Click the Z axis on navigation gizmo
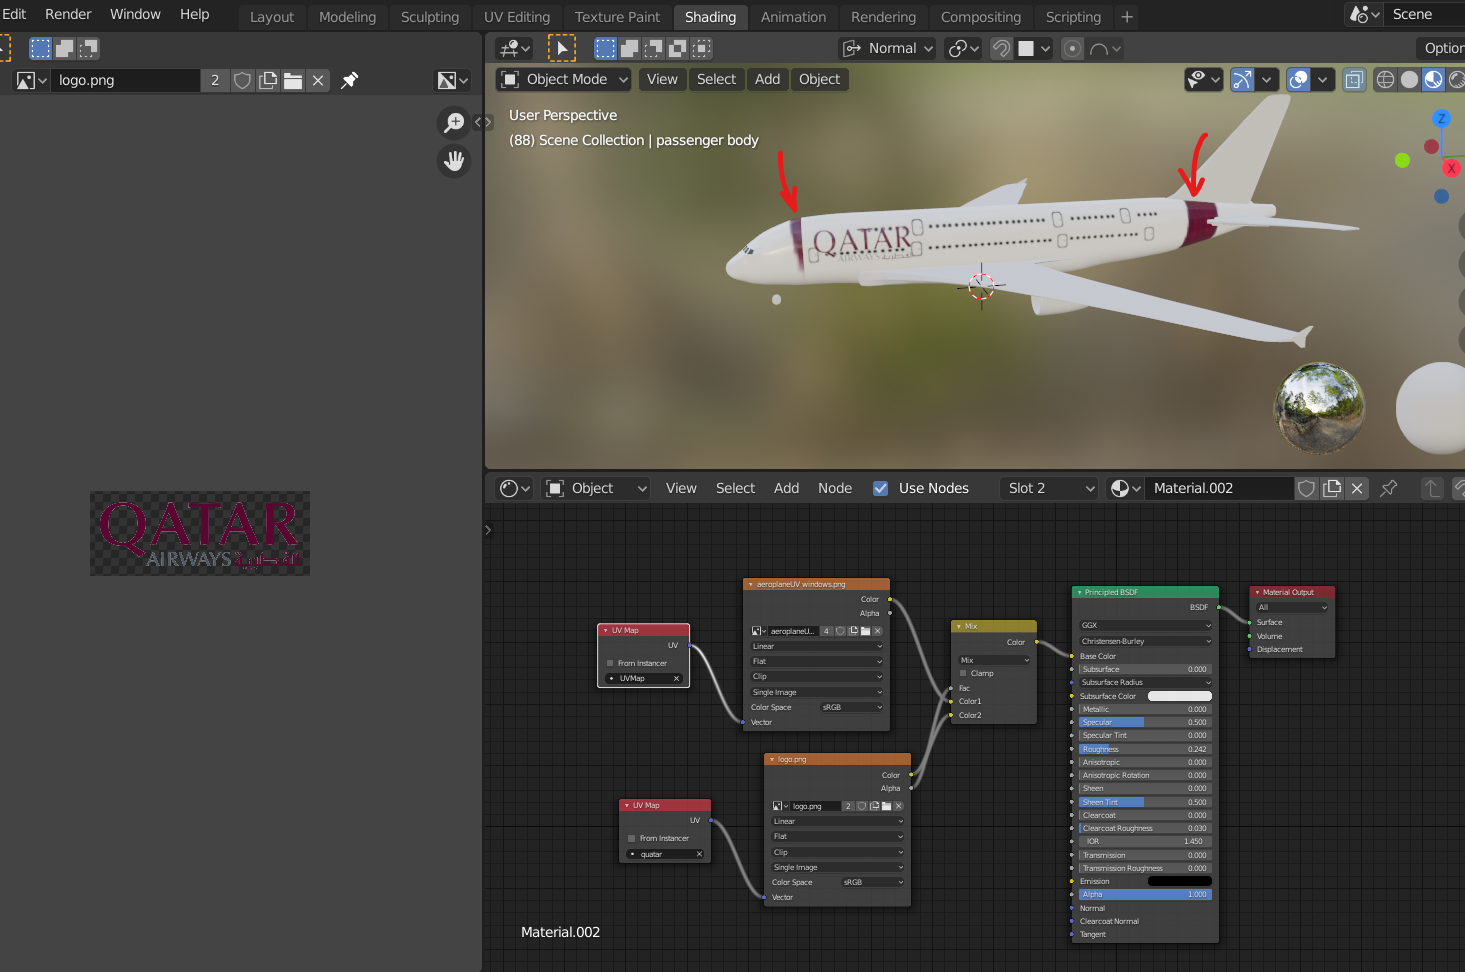 (x=1441, y=118)
